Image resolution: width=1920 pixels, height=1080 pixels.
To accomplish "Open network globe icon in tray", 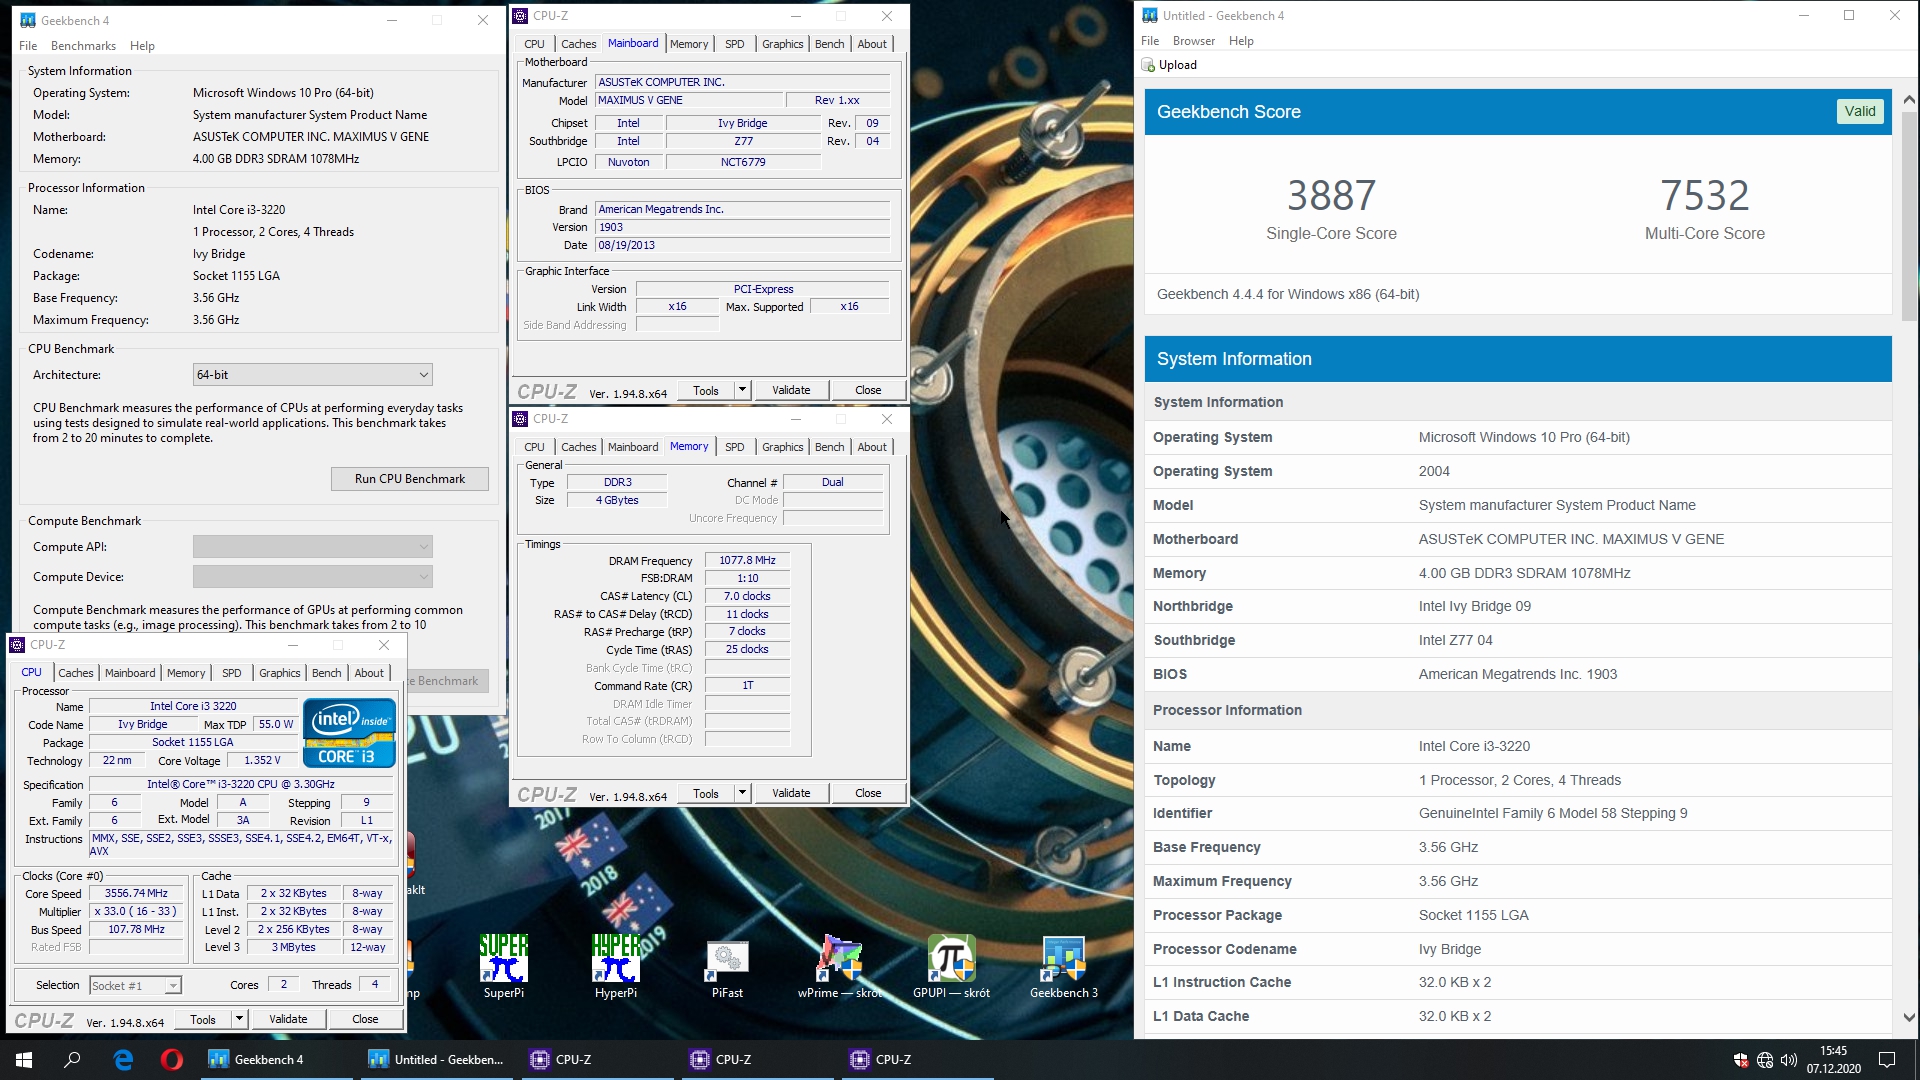I will coord(1765,1060).
